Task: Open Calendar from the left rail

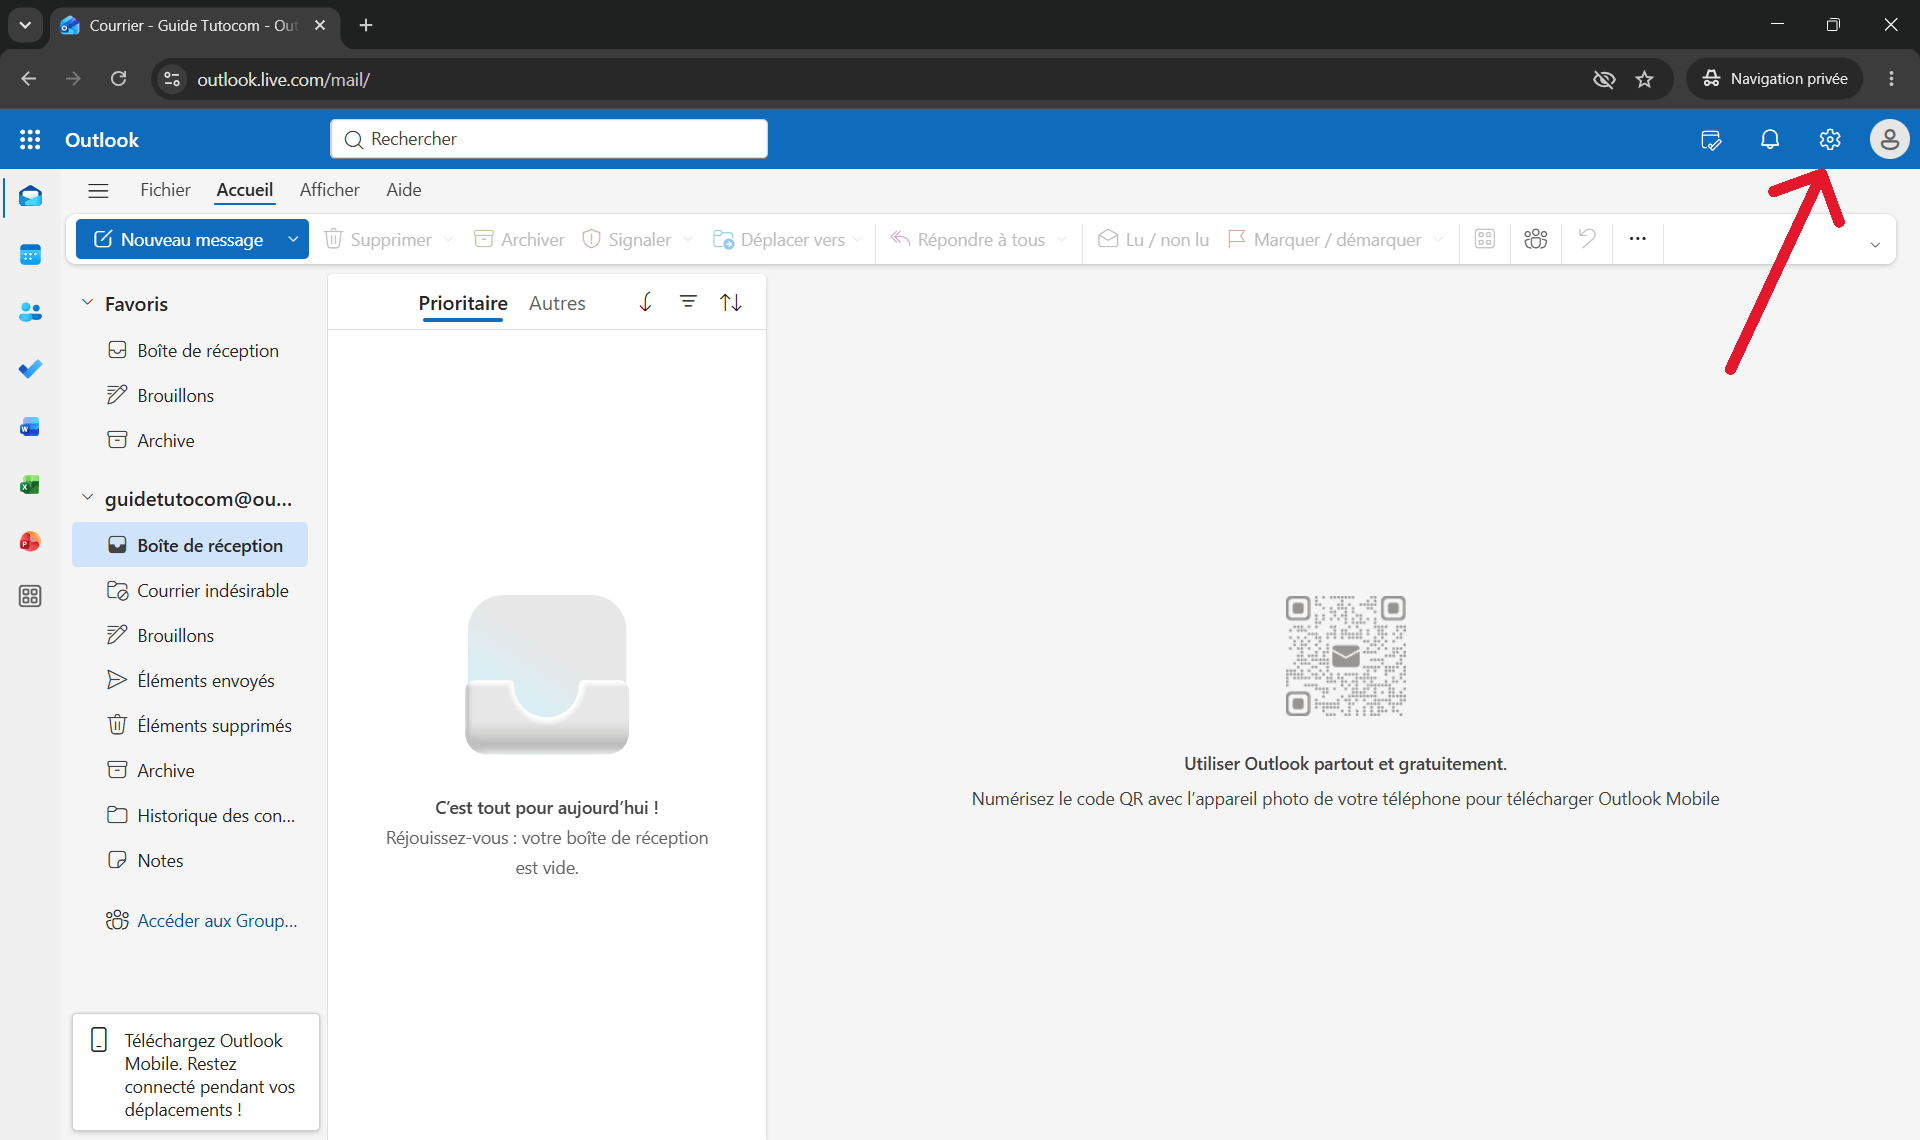Action: 30,255
